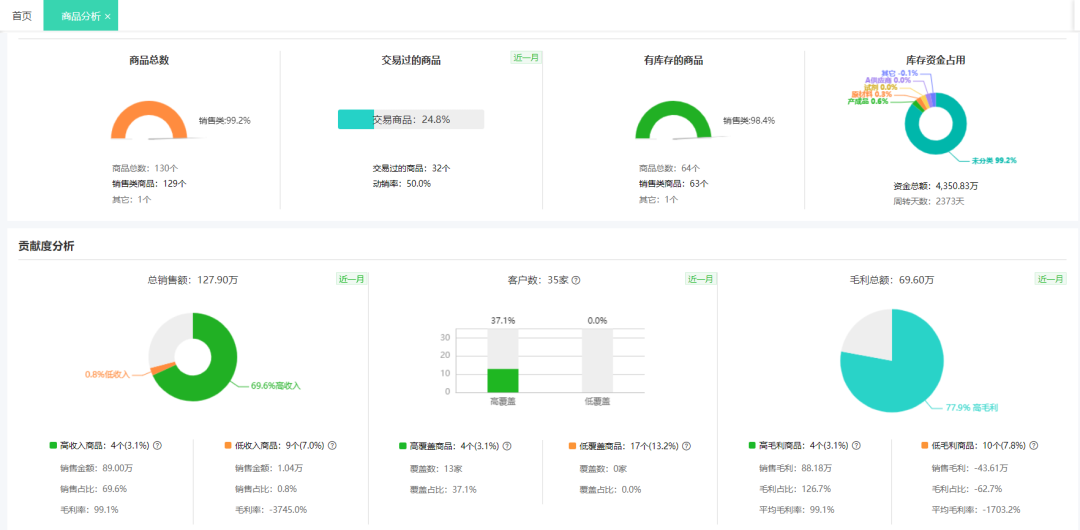Click 周转天数：2373天 value

(x=928, y=201)
